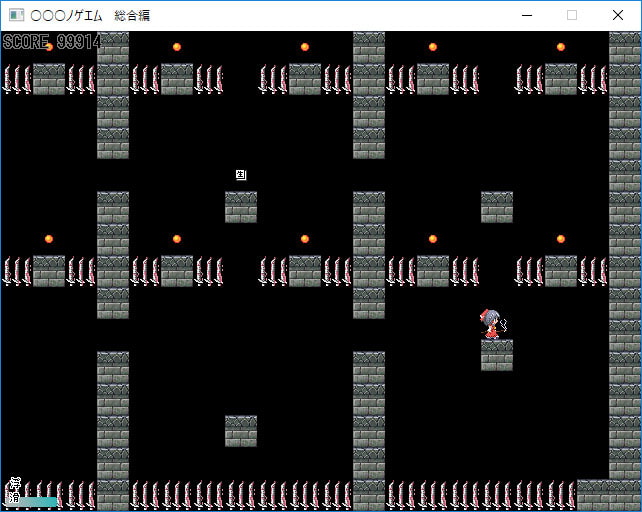Minimize the game window

coord(526,15)
